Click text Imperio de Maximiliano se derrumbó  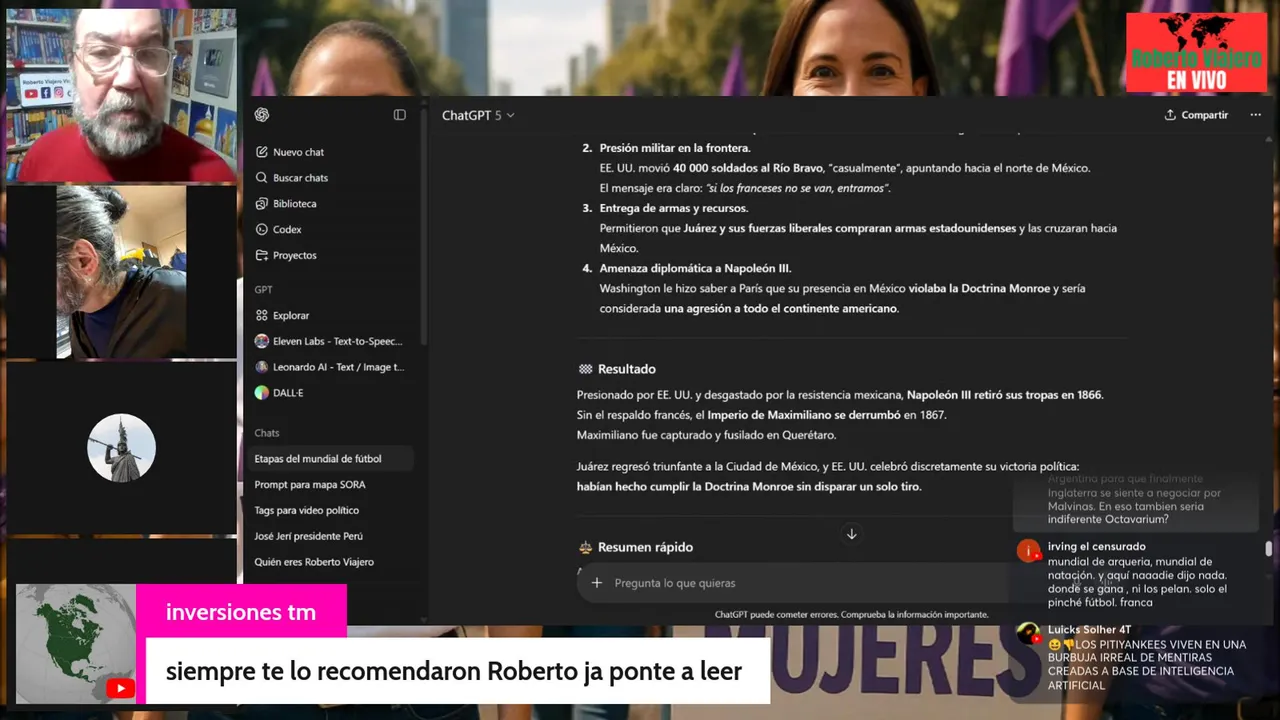(804, 415)
